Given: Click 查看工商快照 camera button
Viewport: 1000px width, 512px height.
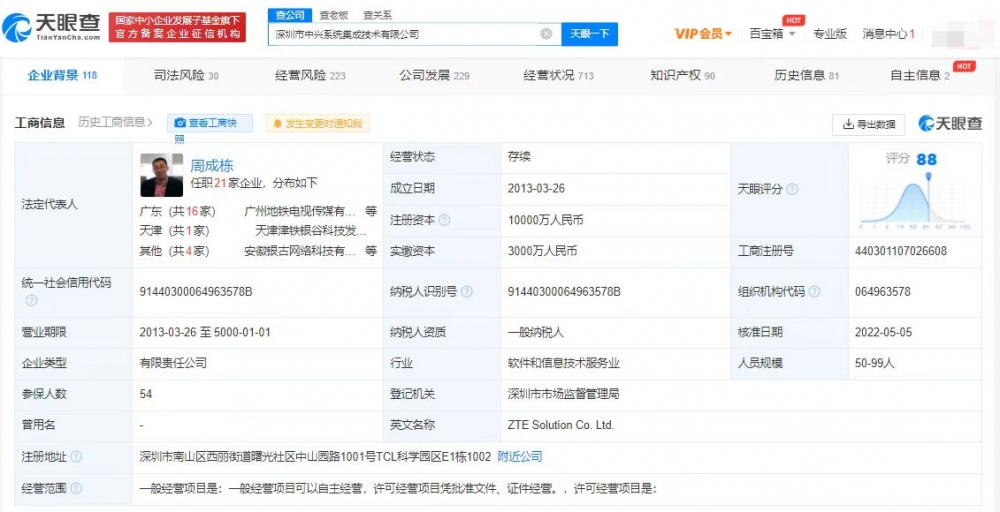Looking at the screenshot, I should coord(210,124).
